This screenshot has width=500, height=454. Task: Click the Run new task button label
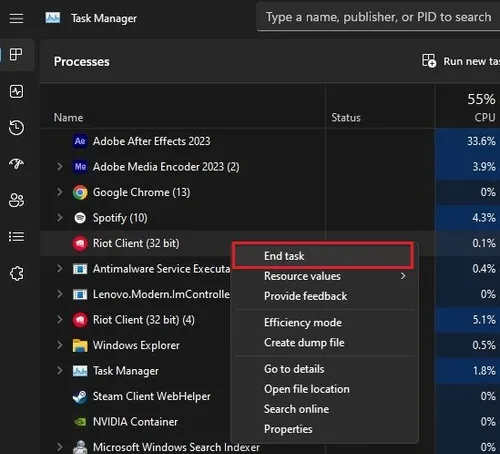point(471,61)
